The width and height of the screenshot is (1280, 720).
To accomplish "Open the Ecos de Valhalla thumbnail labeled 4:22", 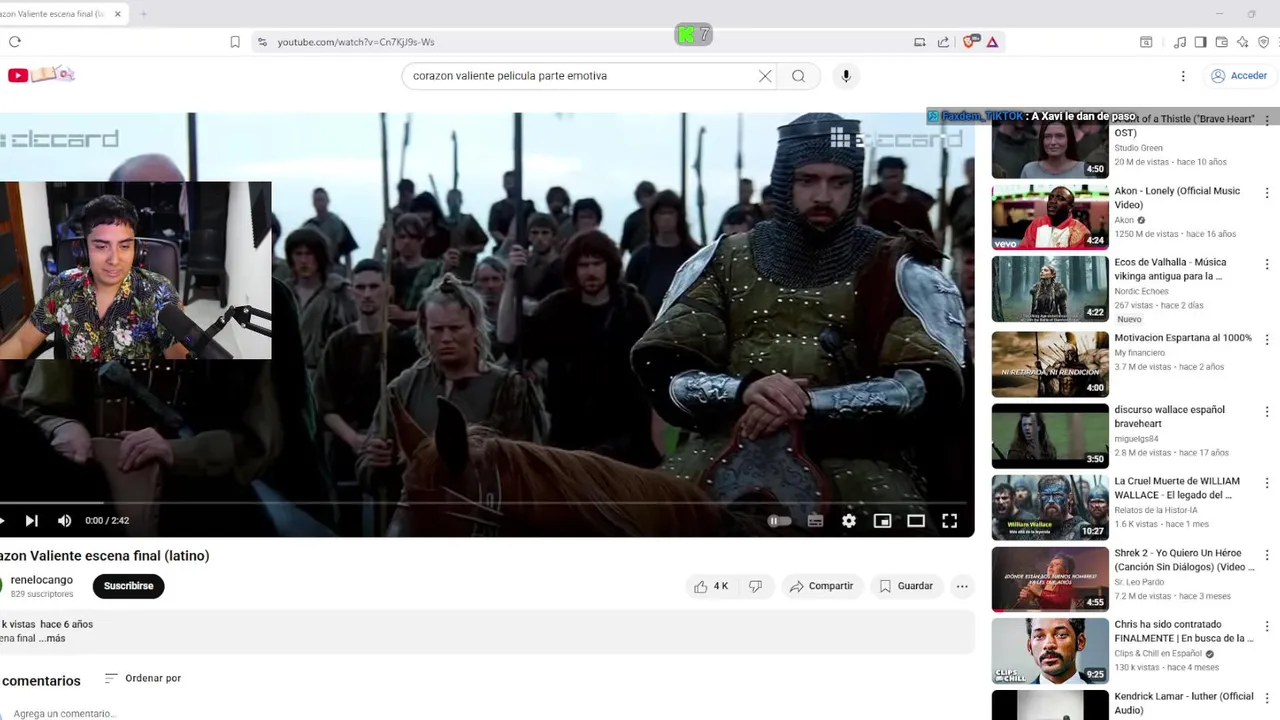I will pyautogui.click(x=1050, y=289).
